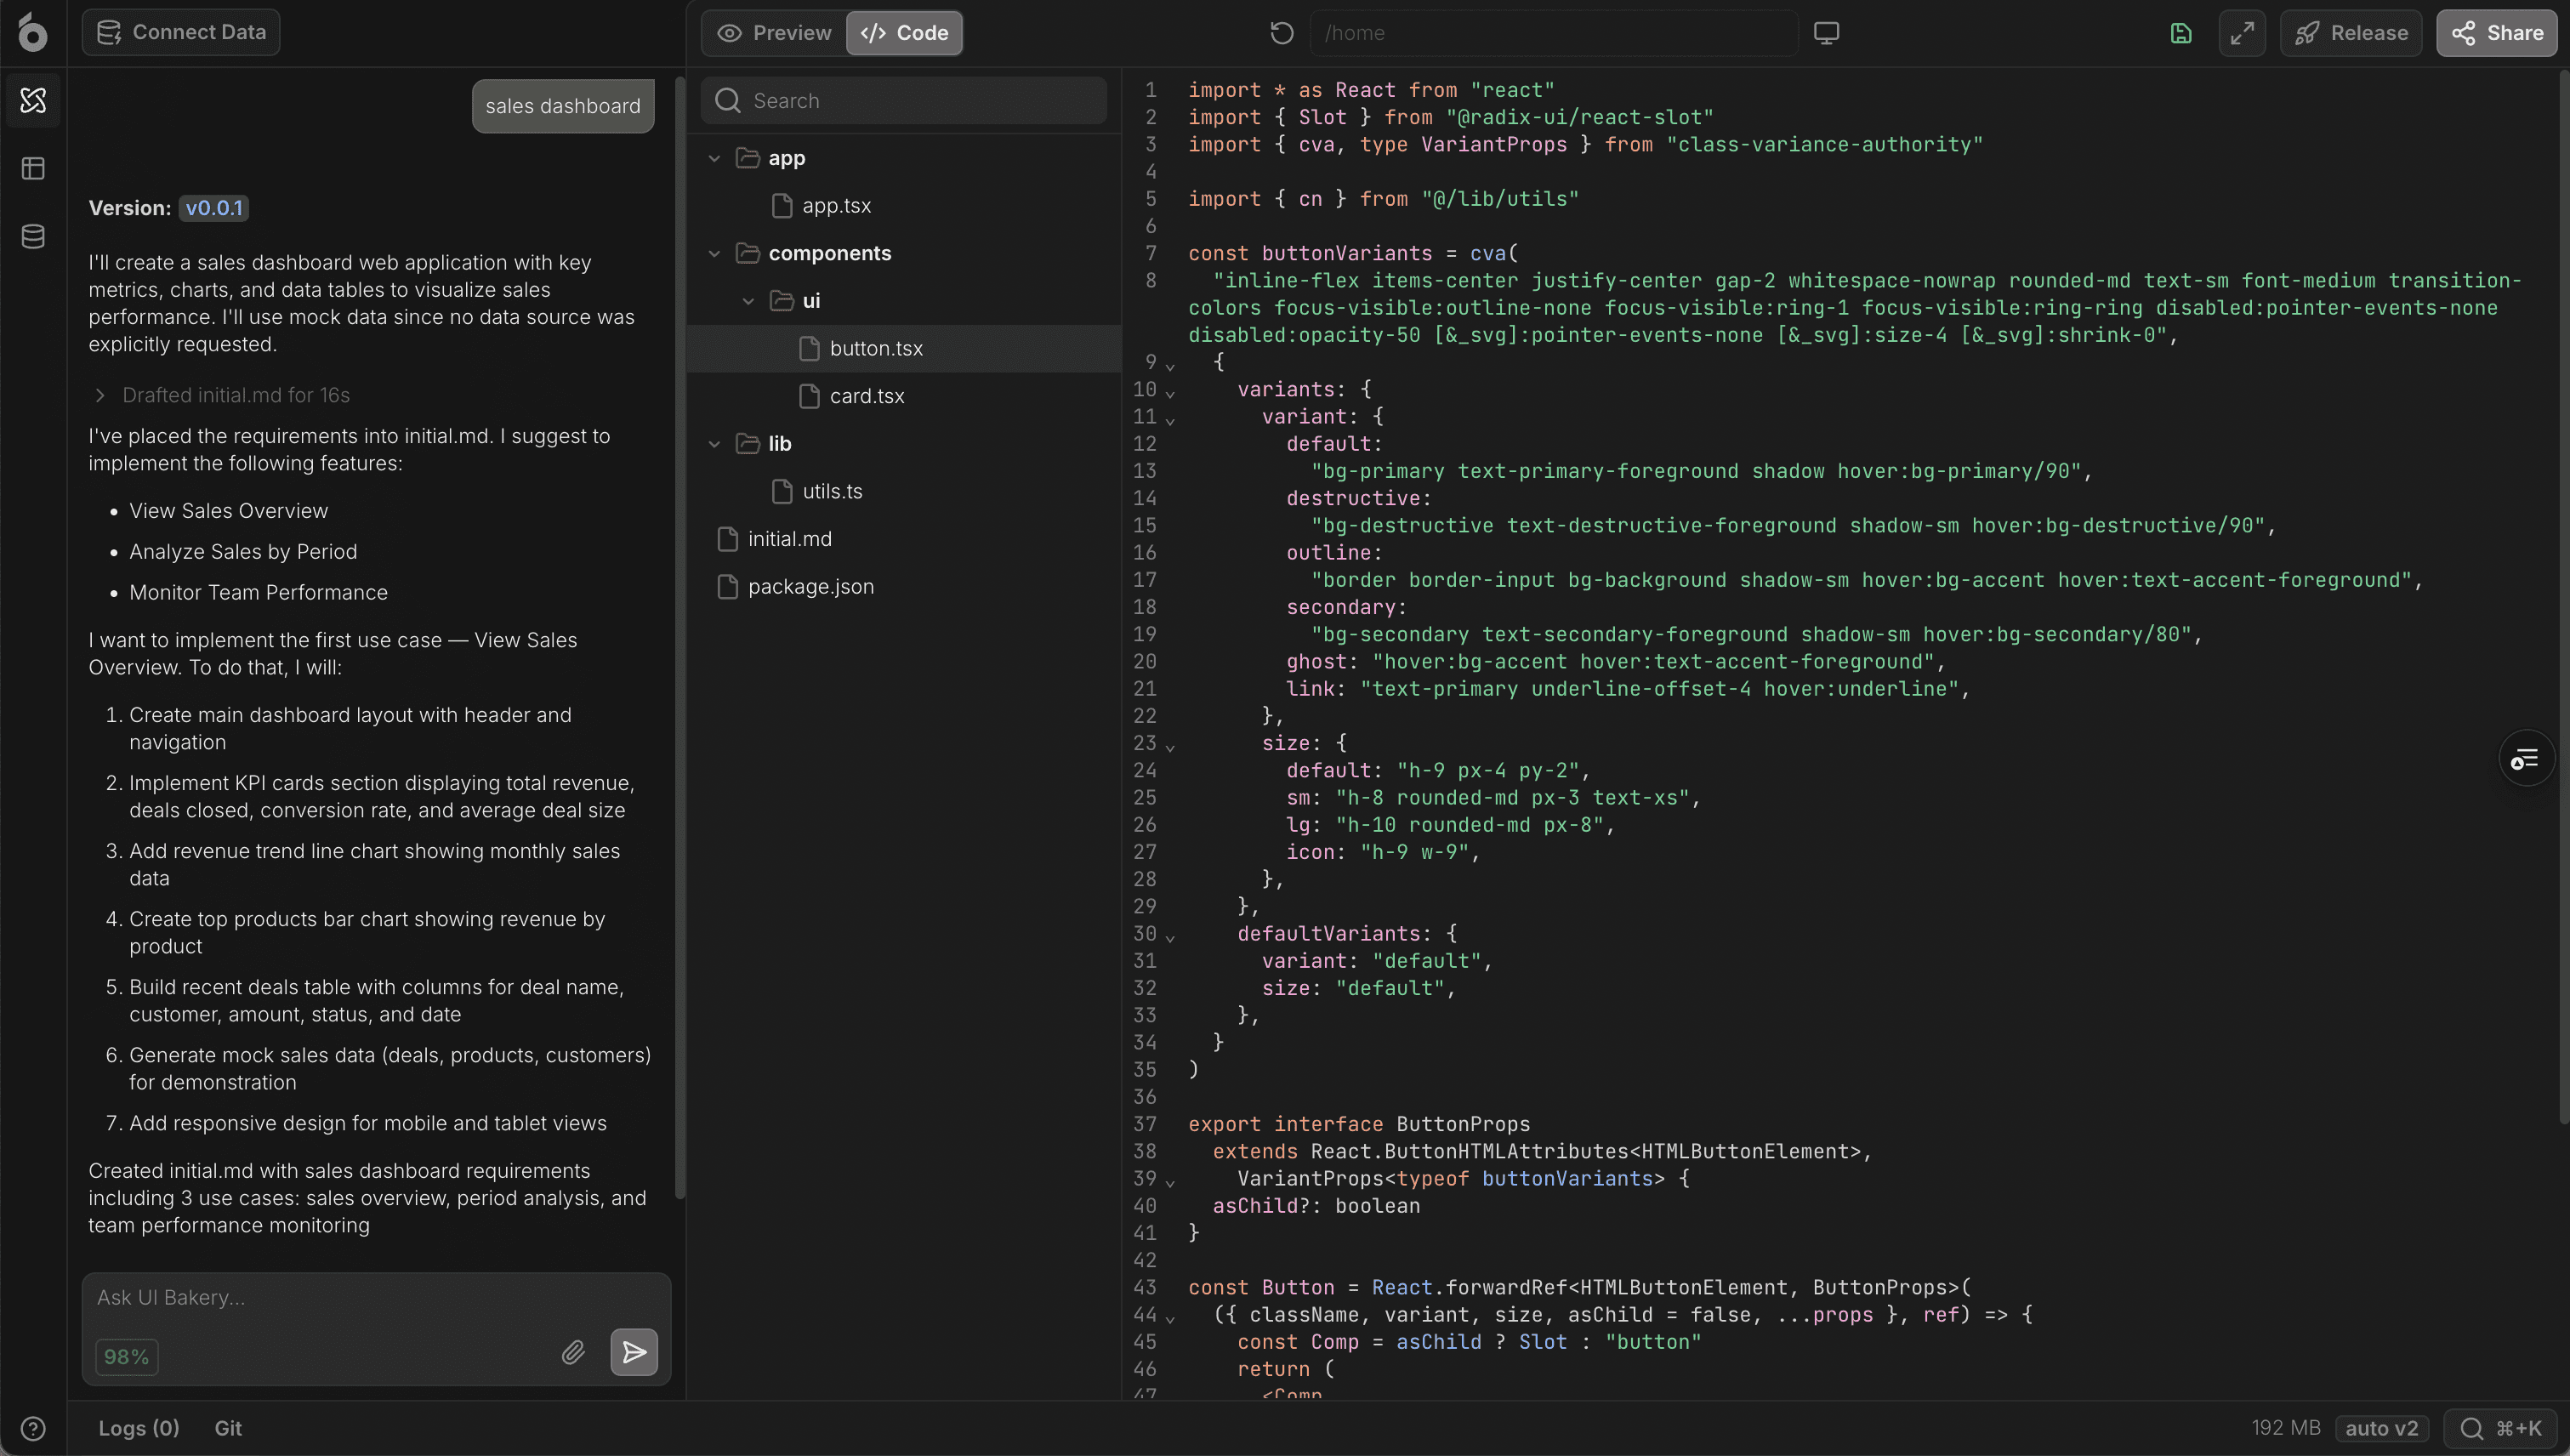Switch to Preview mode
This screenshot has height=1456, width=2570.
click(x=774, y=33)
